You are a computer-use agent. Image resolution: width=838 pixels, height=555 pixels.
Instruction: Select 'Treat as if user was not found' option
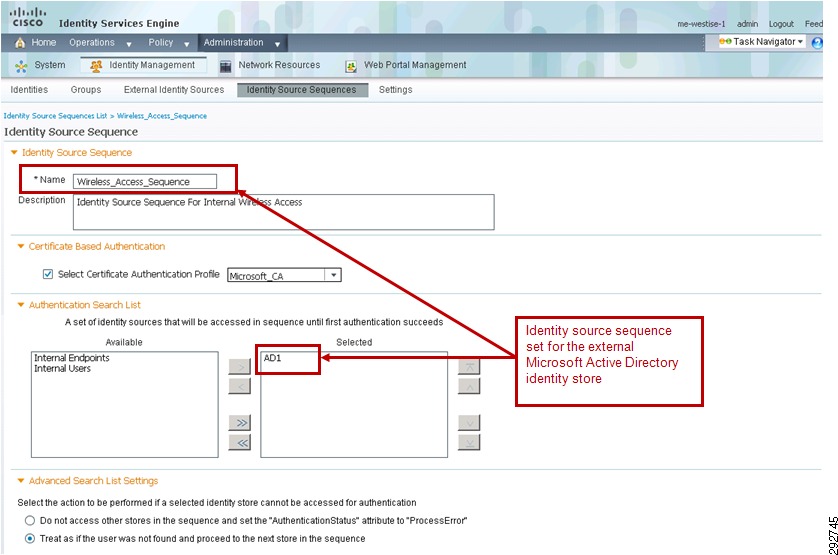[30, 538]
